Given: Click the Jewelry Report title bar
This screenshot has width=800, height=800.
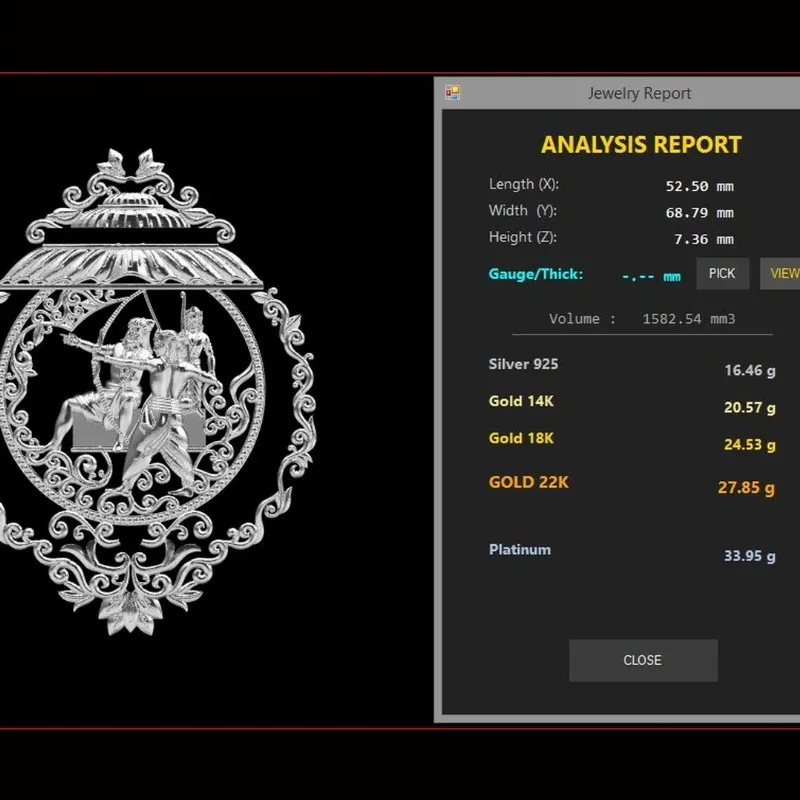Looking at the screenshot, I should (617, 93).
